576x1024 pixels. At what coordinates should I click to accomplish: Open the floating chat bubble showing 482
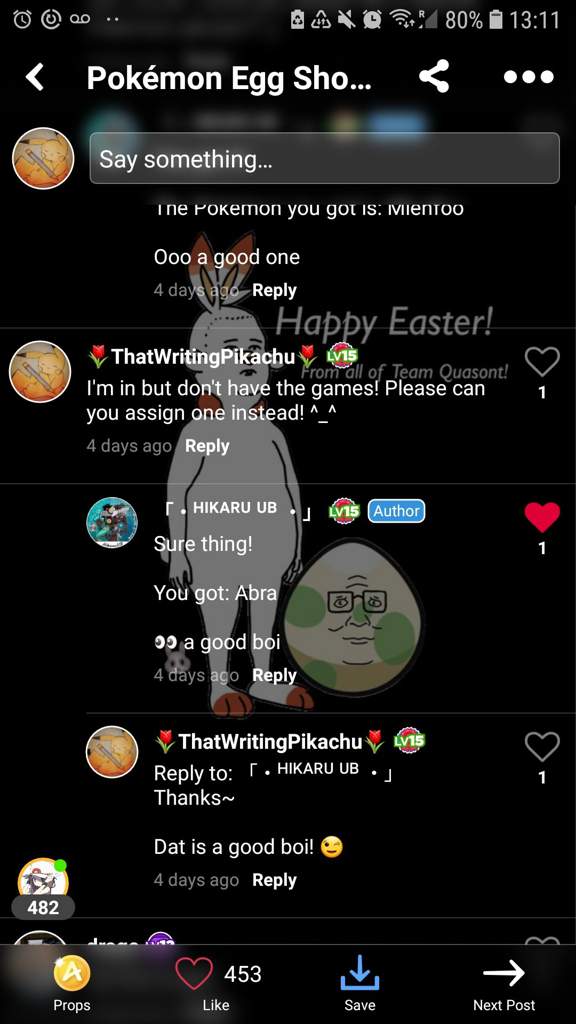(x=43, y=887)
